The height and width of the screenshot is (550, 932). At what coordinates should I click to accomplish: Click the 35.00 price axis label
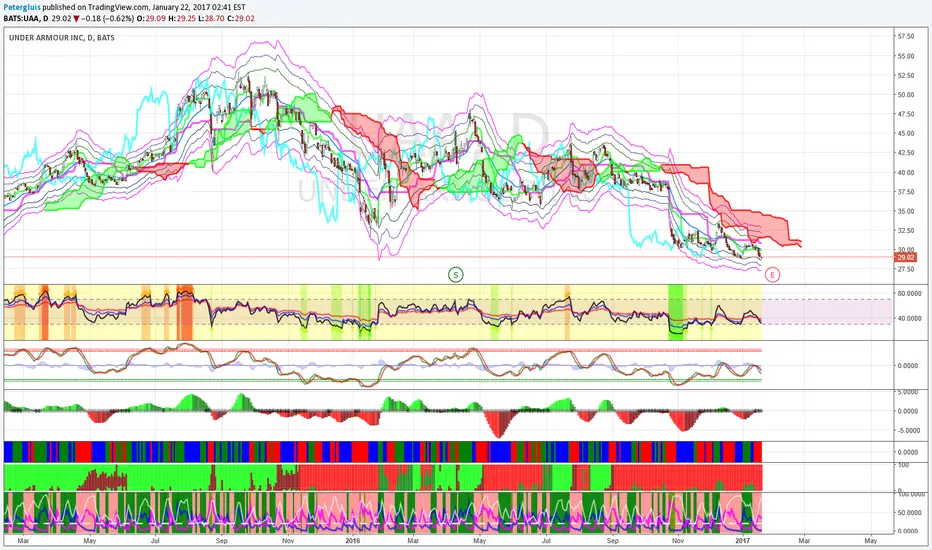pos(906,211)
